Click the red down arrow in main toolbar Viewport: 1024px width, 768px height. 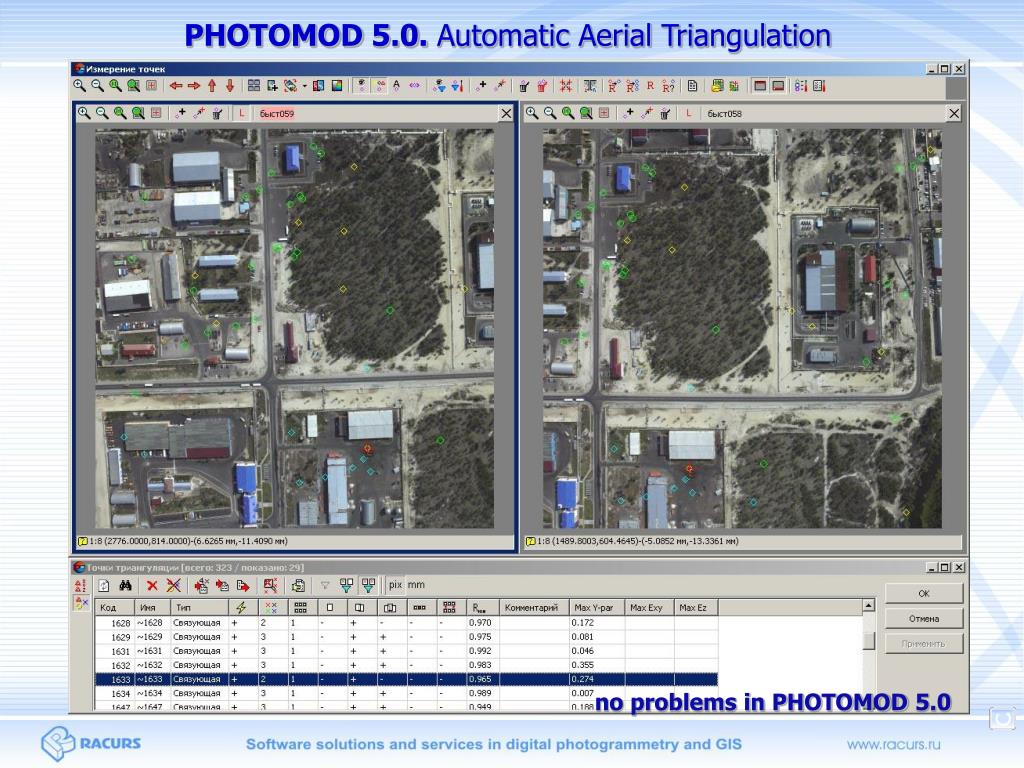[x=230, y=86]
